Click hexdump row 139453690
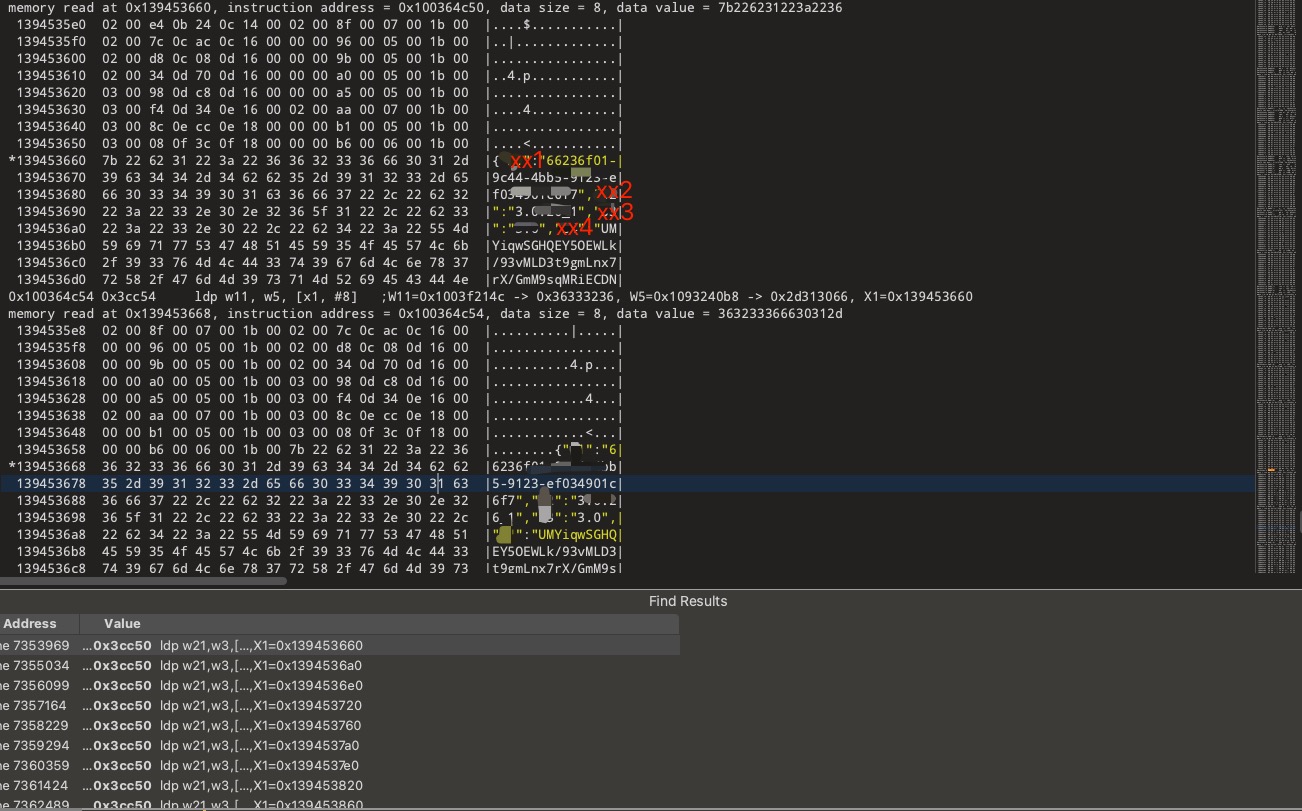This screenshot has height=811, width=1302. coord(319,212)
